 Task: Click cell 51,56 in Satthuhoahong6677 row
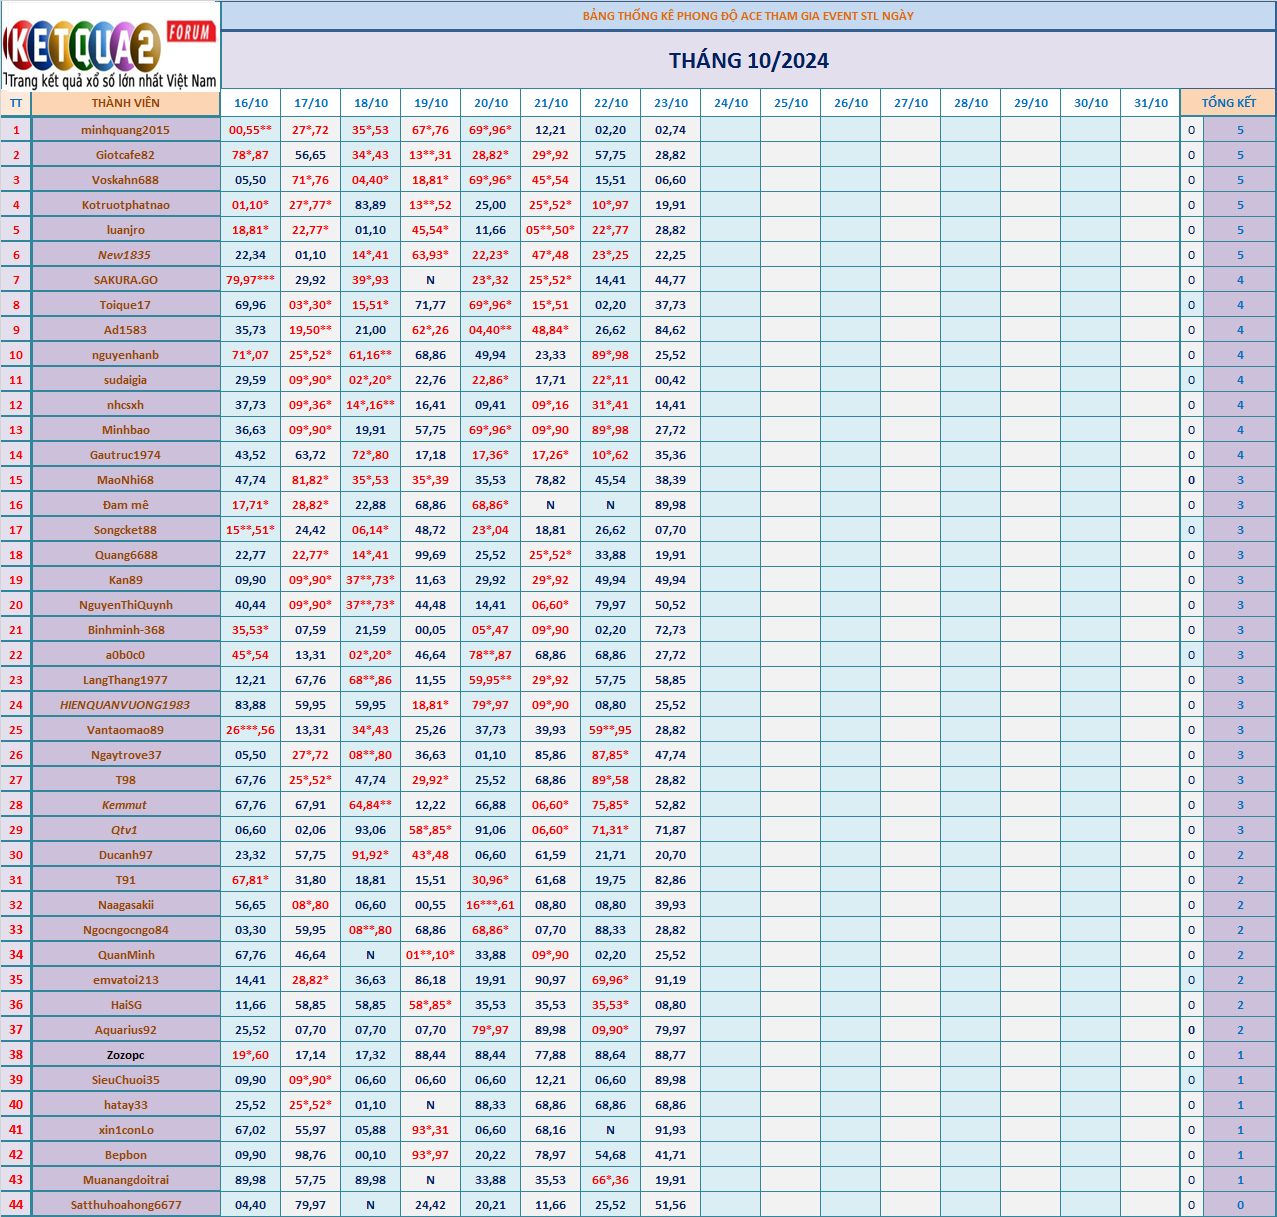(x=671, y=1205)
